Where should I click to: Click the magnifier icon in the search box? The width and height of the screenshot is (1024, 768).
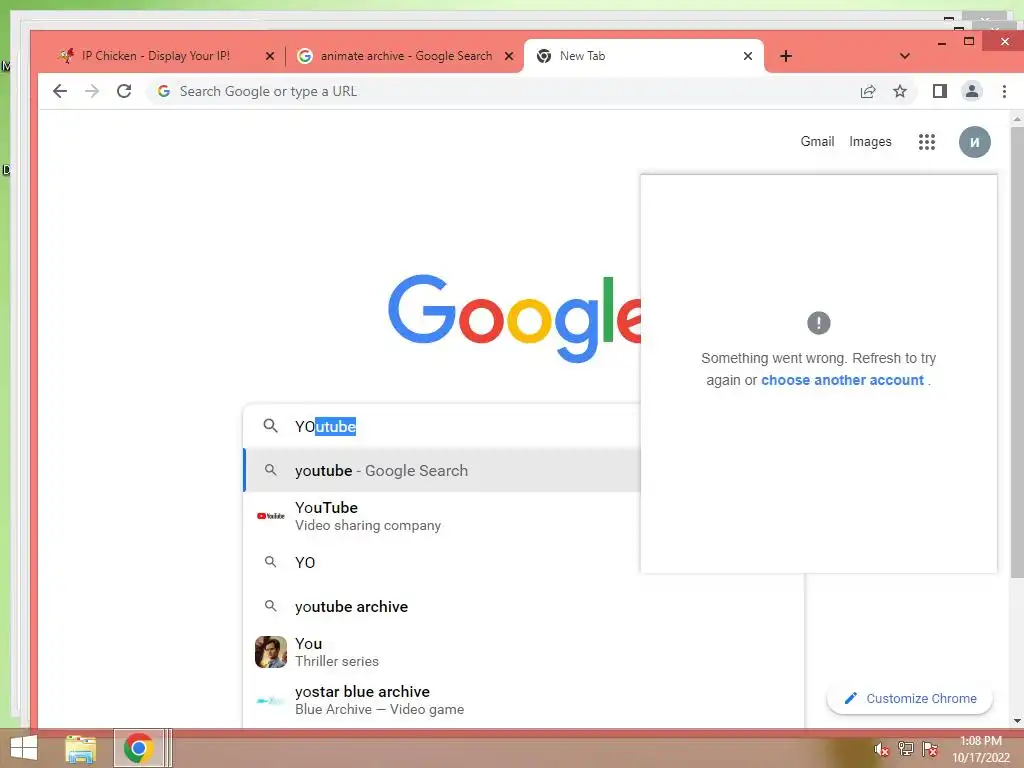pyautogui.click(x=270, y=426)
